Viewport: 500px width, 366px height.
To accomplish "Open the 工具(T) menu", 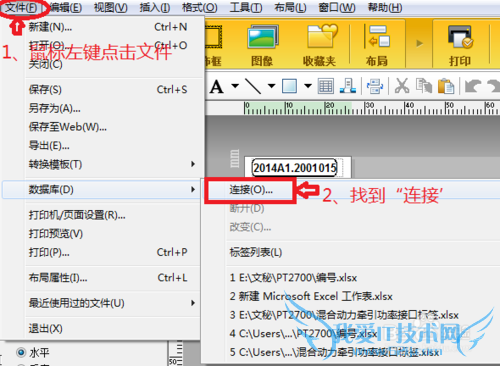I will pyautogui.click(x=246, y=7).
